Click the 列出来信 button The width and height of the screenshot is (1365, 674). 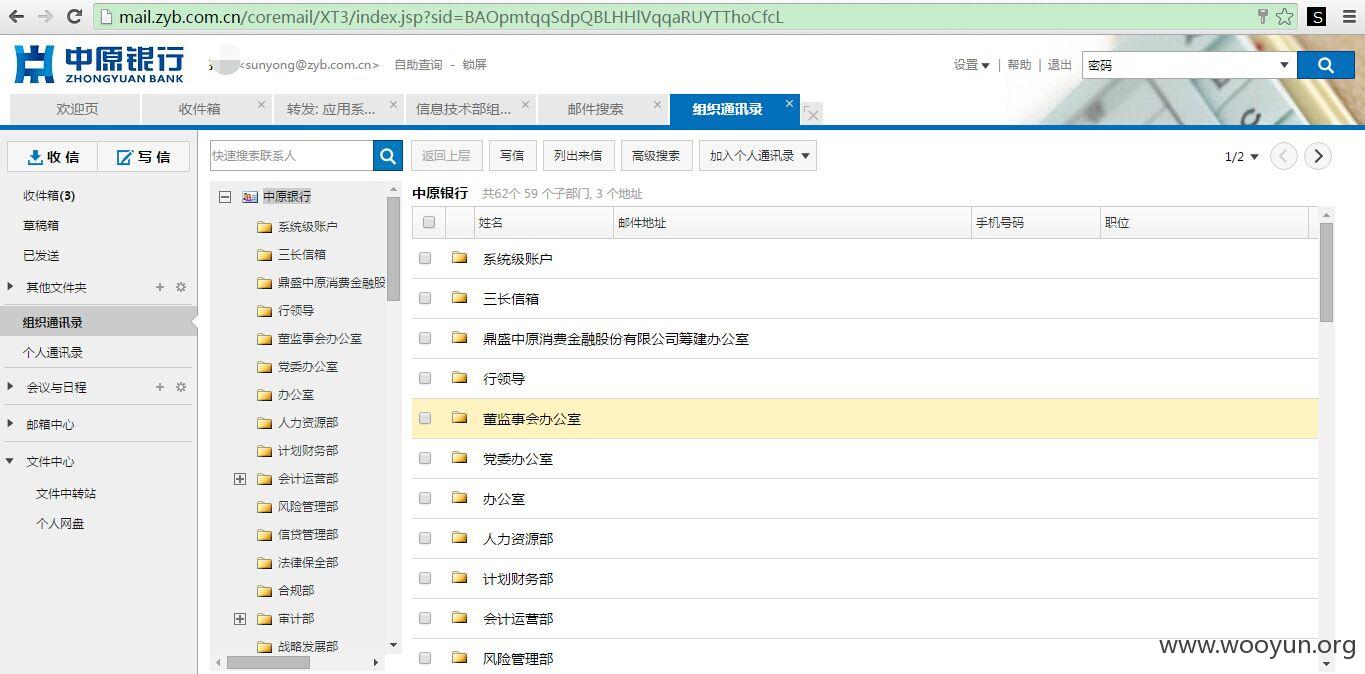tap(578, 156)
